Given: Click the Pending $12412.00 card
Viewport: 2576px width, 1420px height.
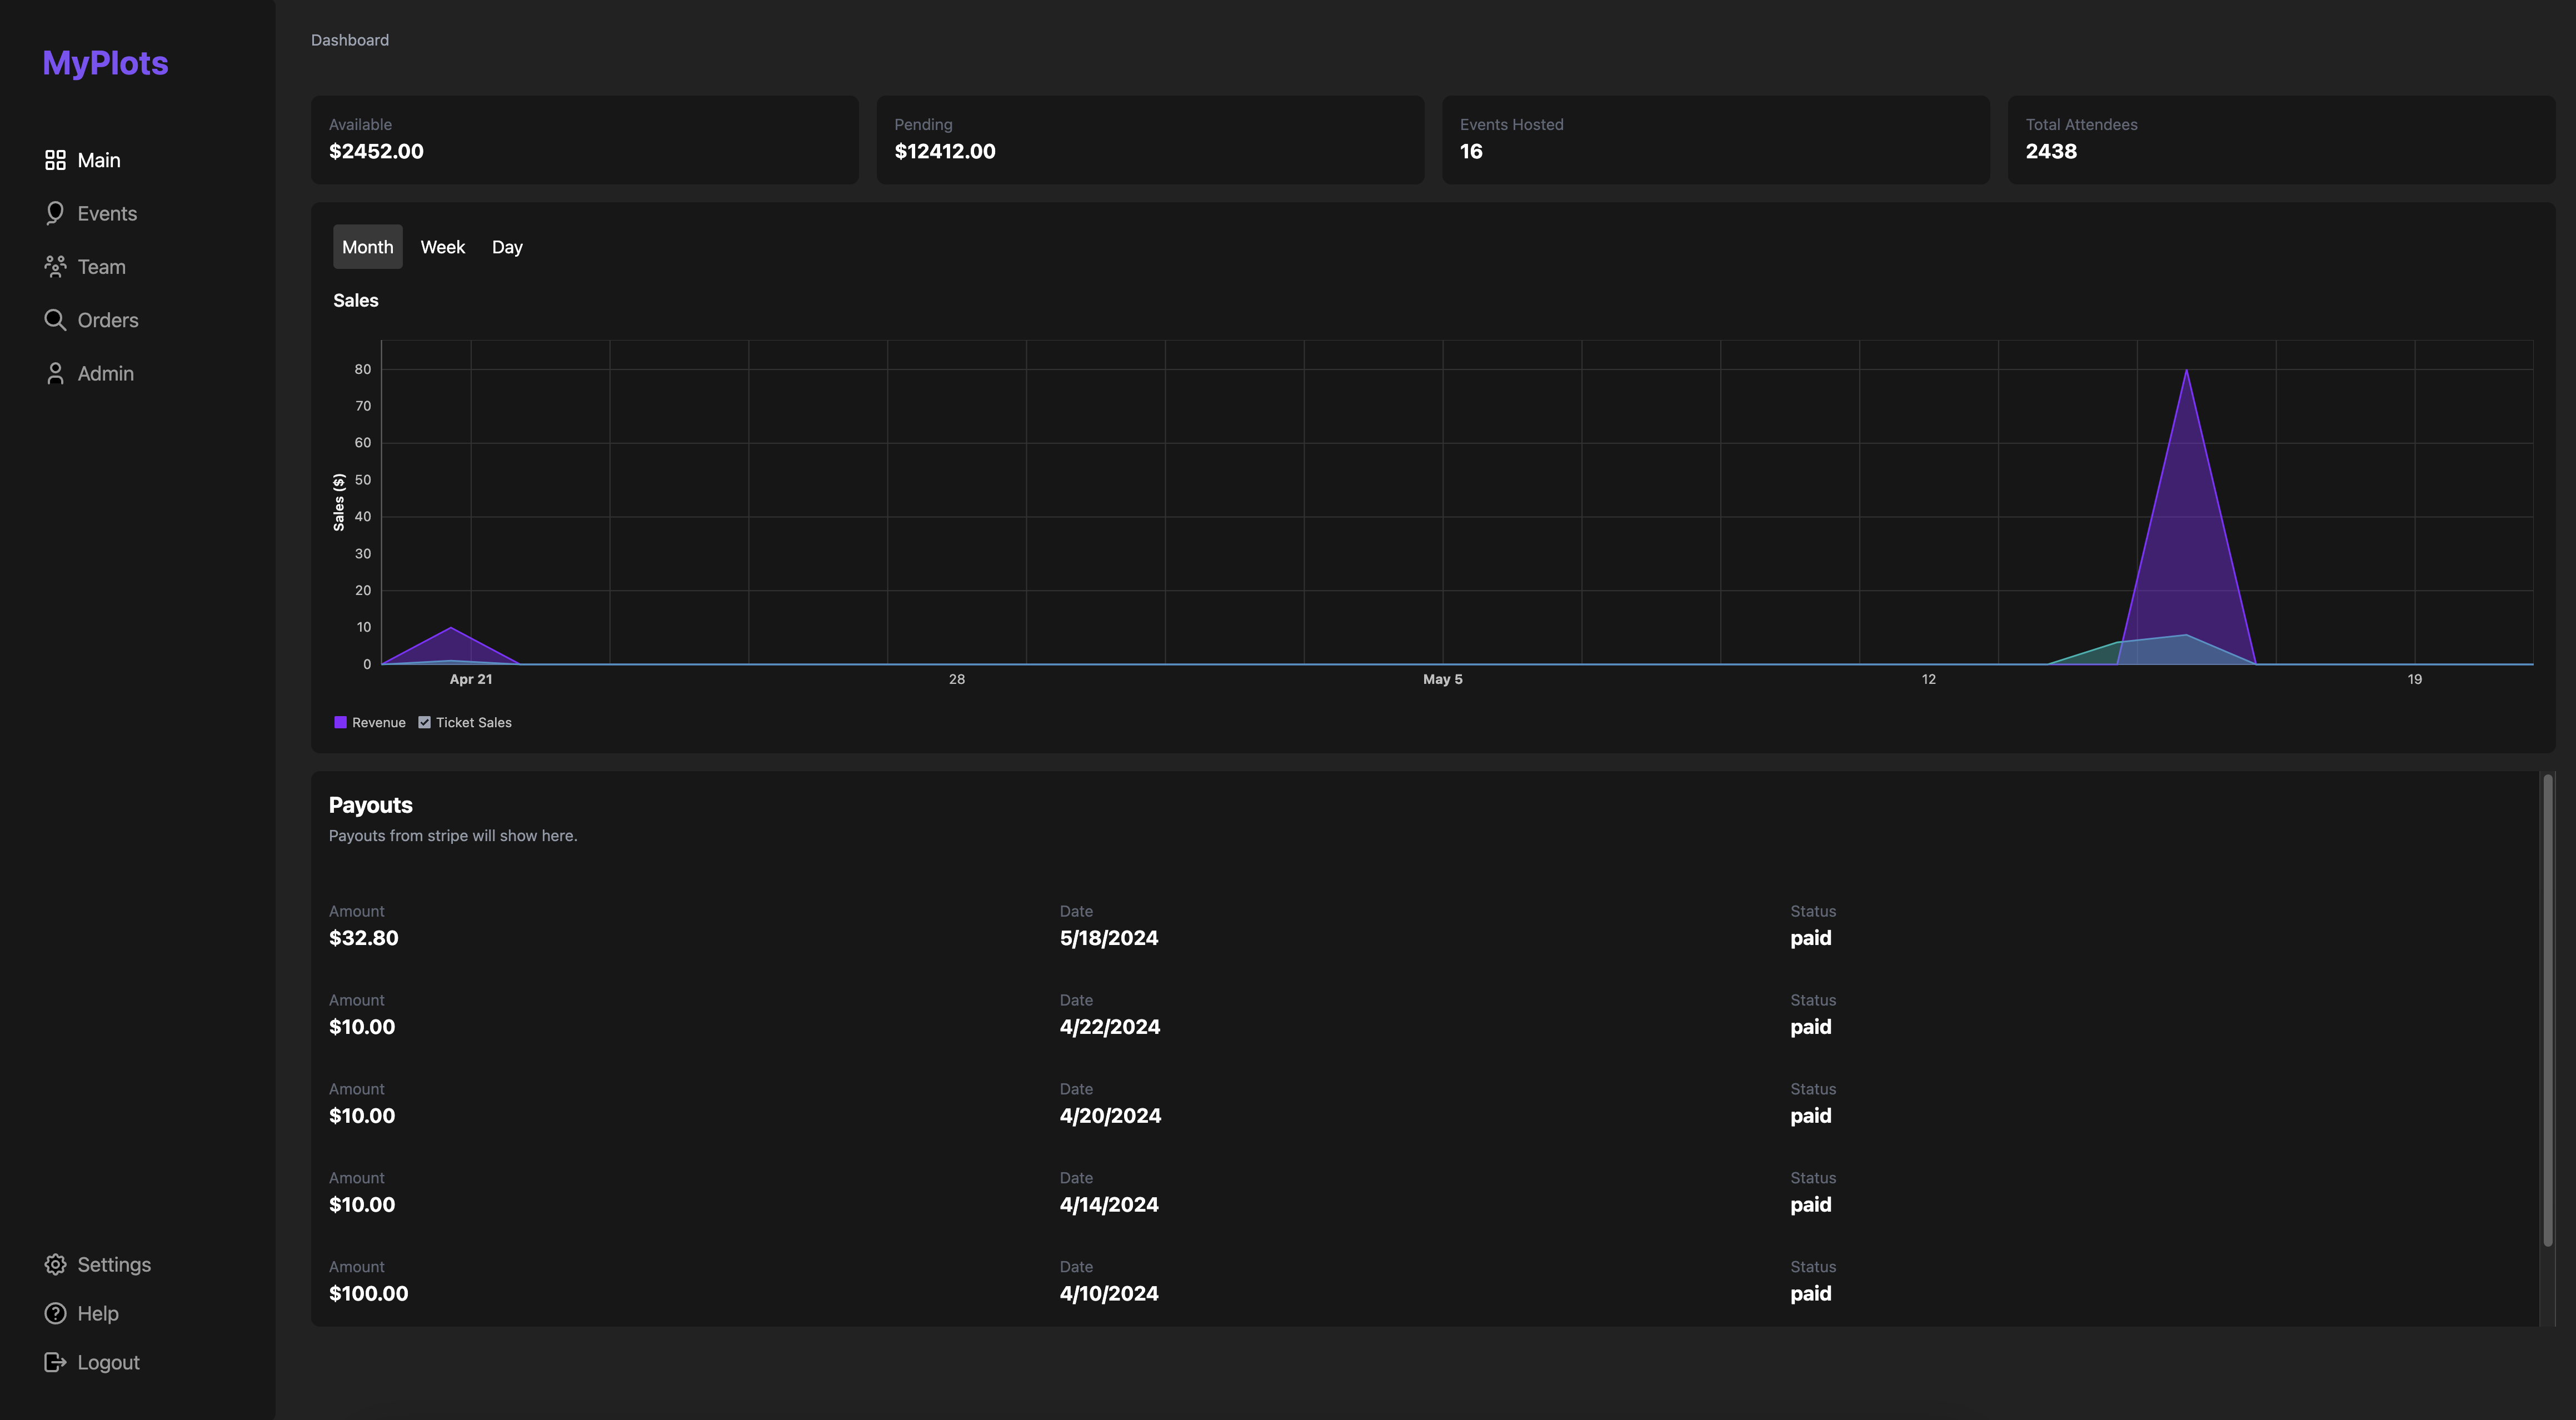Looking at the screenshot, I should click(1150, 140).
